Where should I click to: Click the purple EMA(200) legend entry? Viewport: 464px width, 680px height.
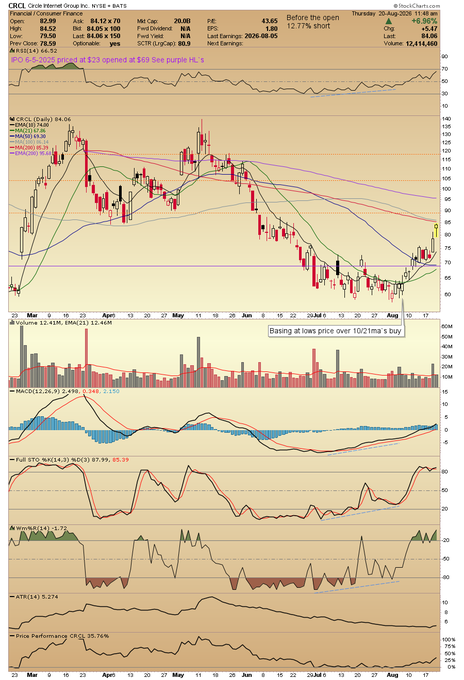click(30, 153)
